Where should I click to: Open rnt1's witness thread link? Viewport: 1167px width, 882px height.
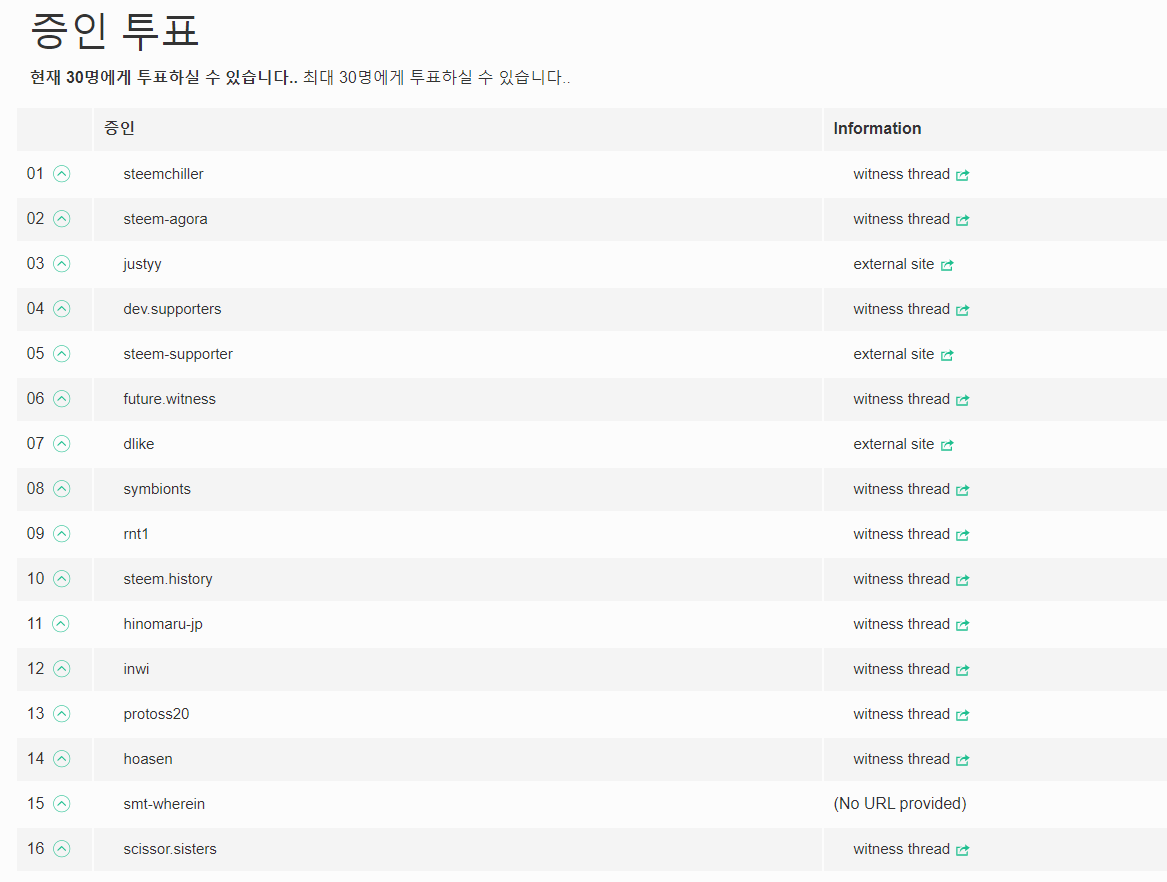[911, 534]
